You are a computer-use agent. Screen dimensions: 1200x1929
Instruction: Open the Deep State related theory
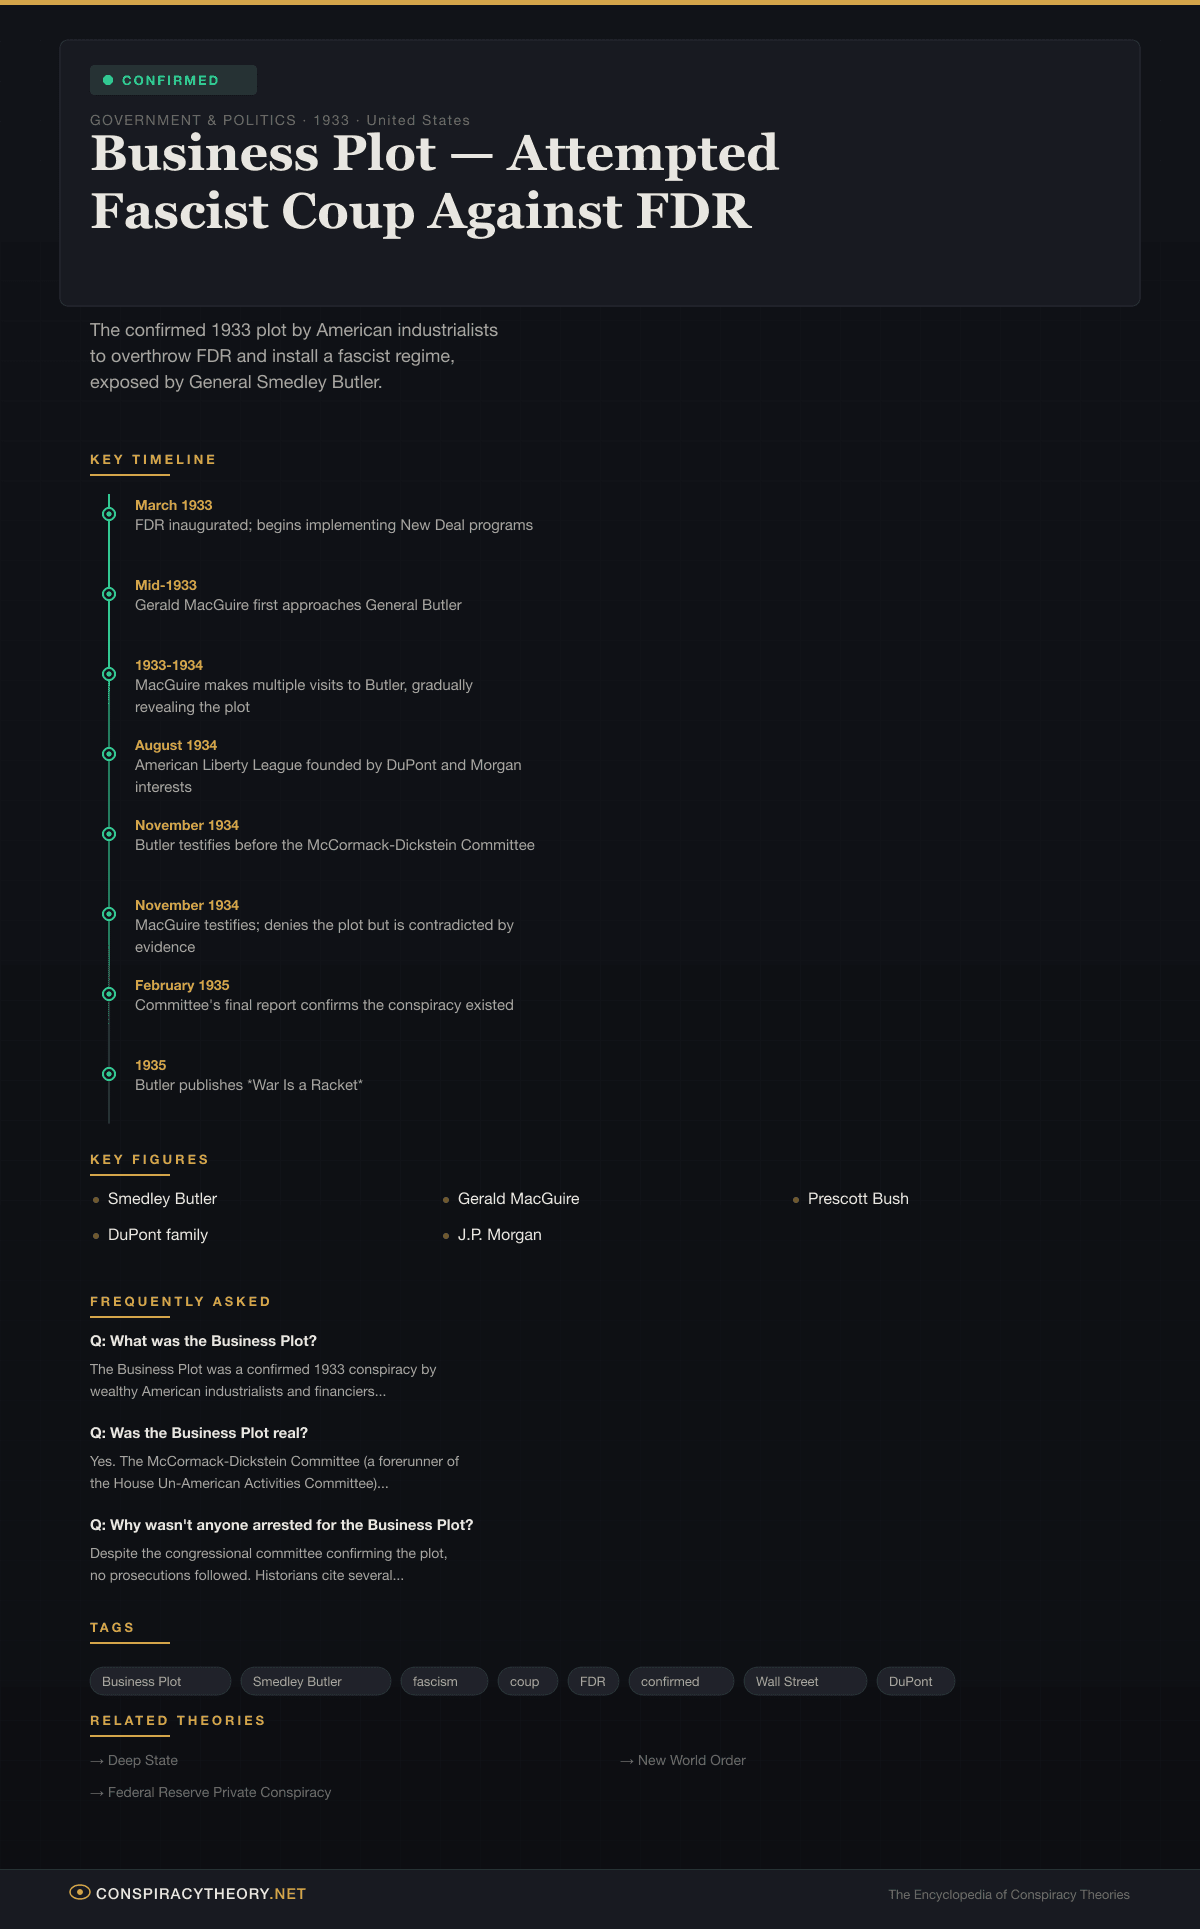[142, 1760]
